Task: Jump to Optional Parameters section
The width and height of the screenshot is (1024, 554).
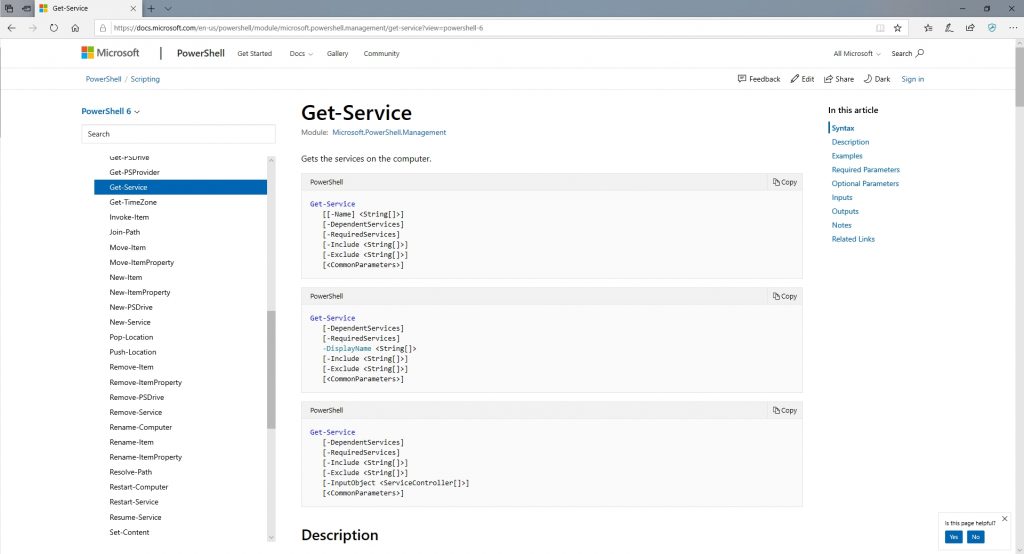Action: click(x=865, y=184)
